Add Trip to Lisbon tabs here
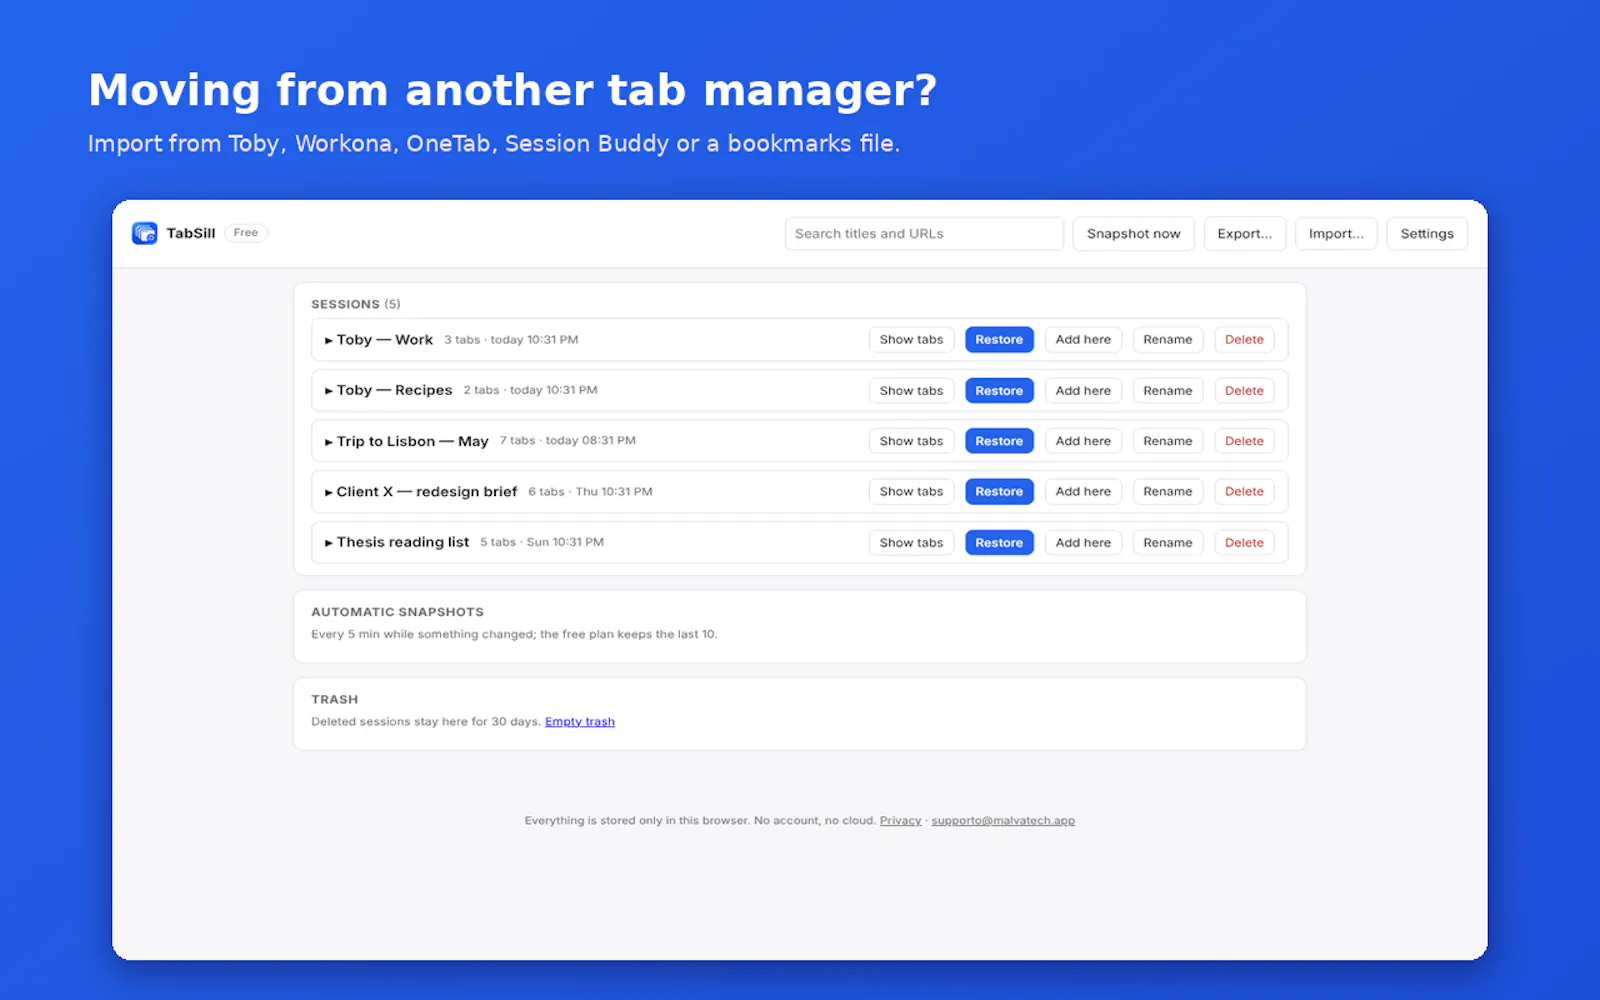This screenshot has width=1600, height=1000. click(x=1083, y=441)
